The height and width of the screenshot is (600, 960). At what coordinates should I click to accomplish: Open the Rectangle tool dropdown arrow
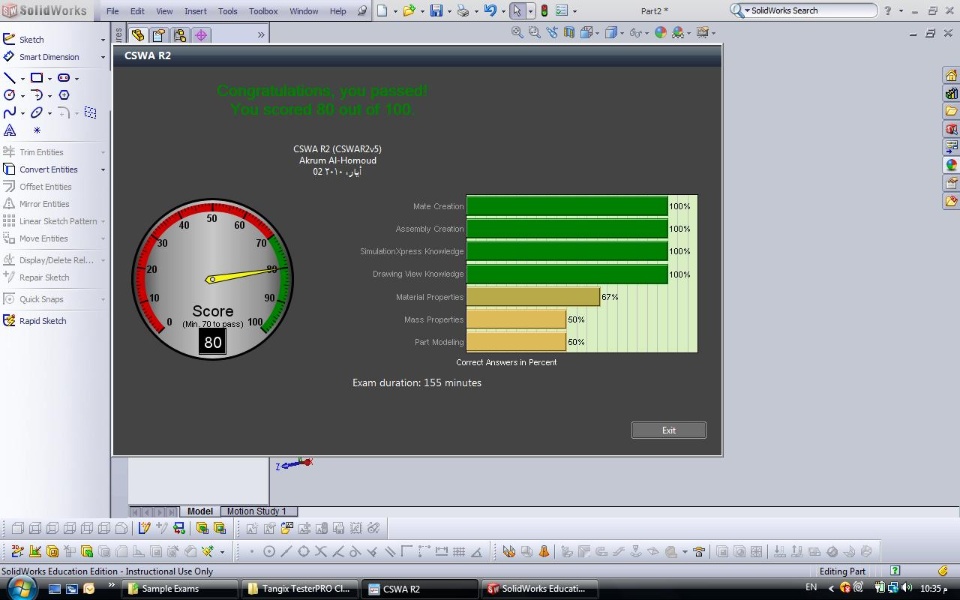[x=50, y=78]
